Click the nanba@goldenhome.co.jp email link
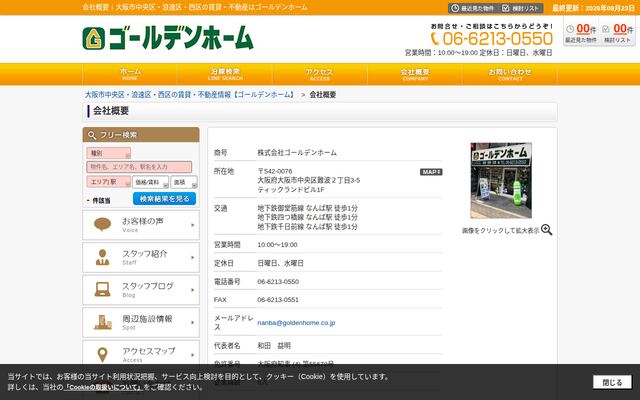 (296, 322)
